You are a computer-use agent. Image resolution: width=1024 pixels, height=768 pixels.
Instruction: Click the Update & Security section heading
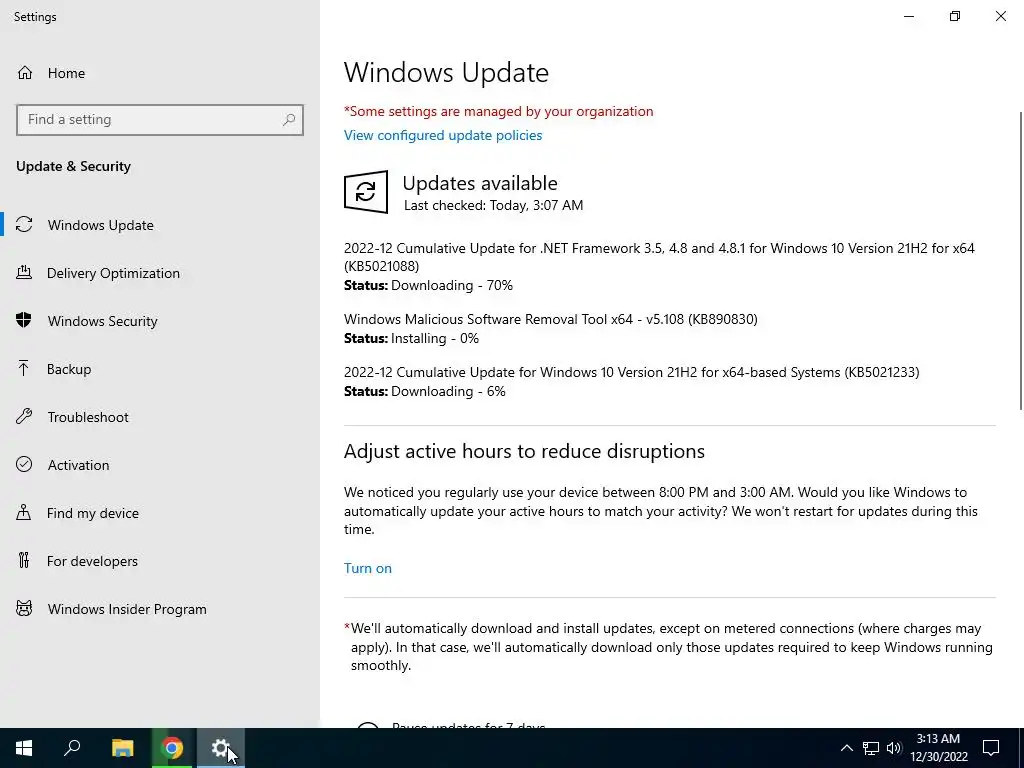[73, 167]
